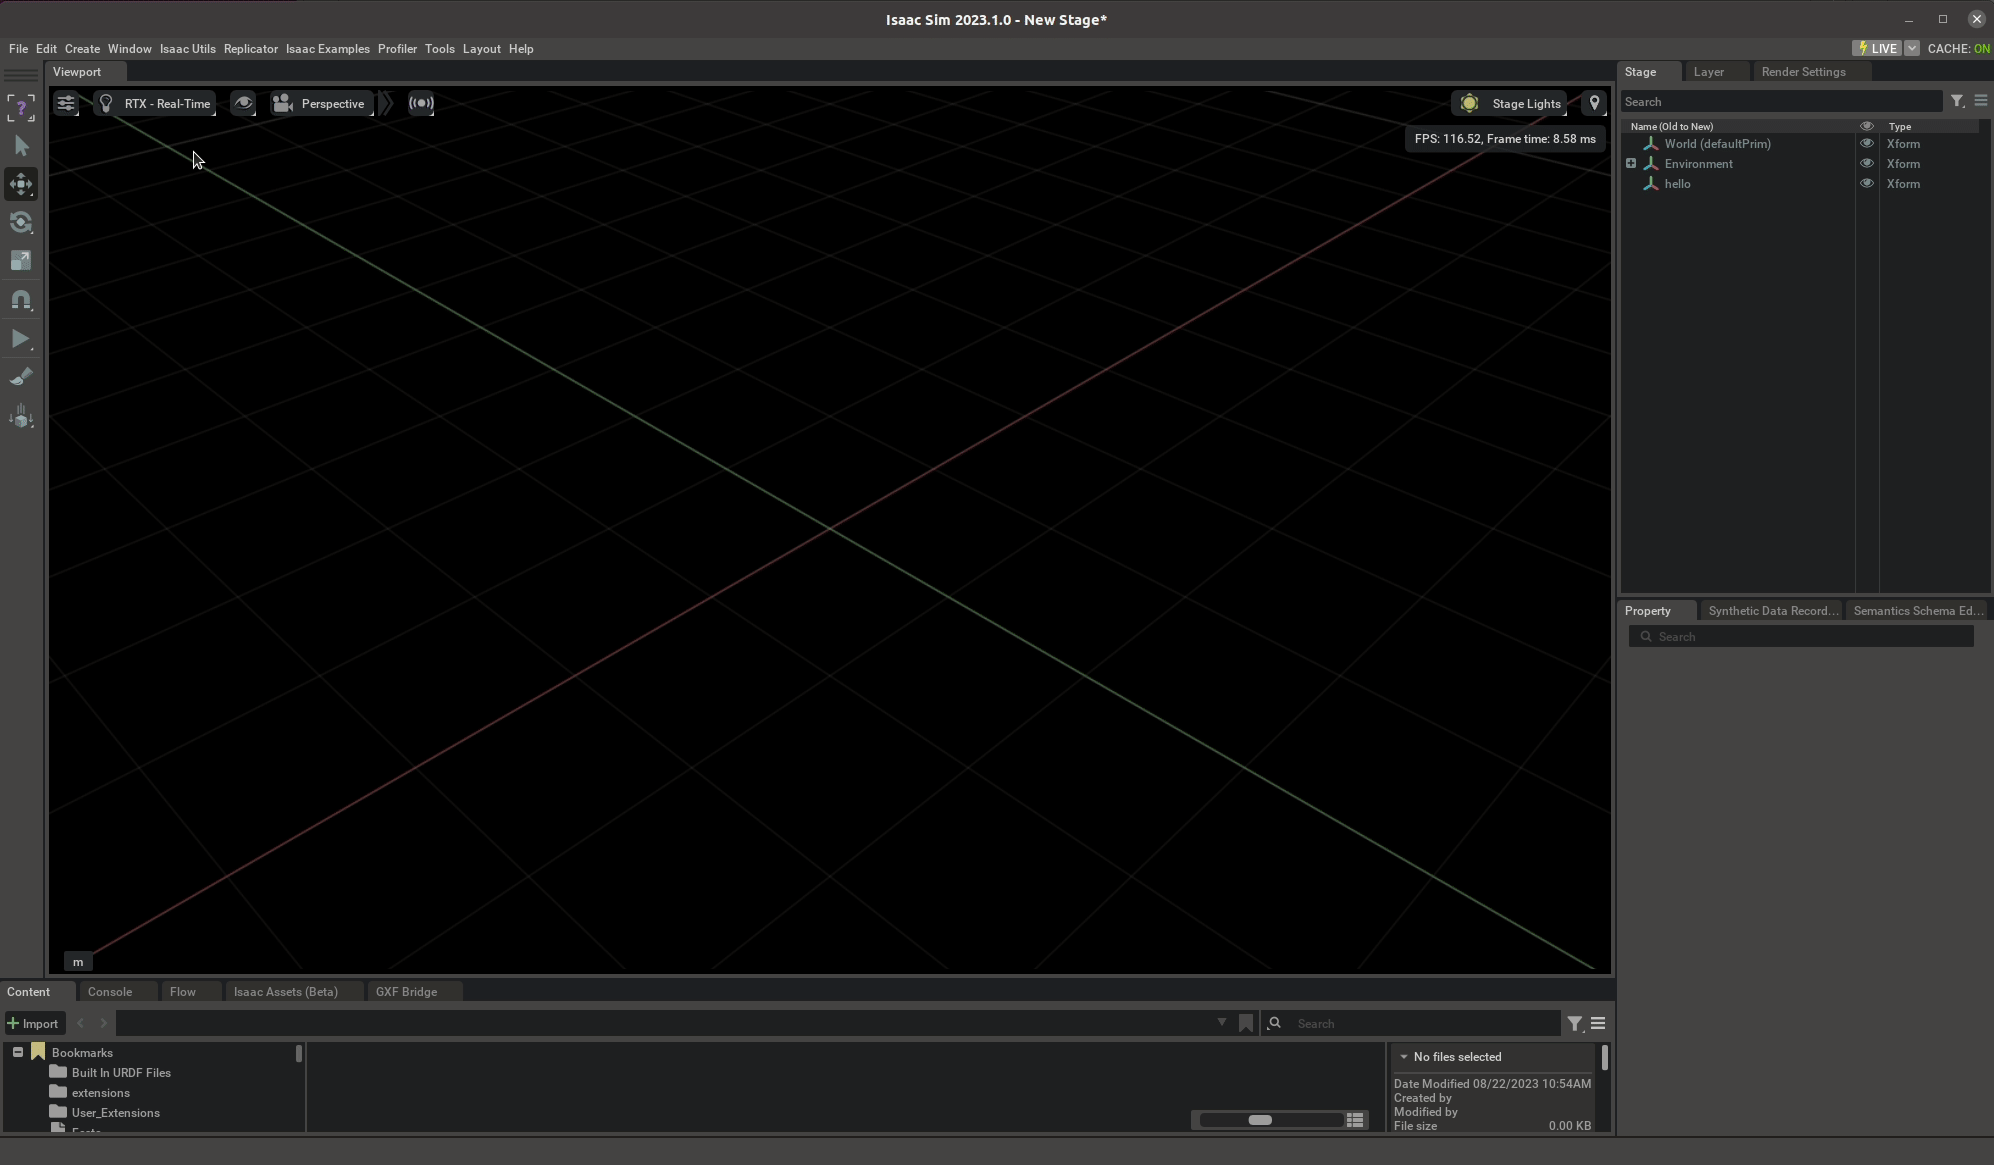This screenshot has width=1994, height=1165.
Task: Open the GXF Bridge tab
Action: tap(406, 992)
